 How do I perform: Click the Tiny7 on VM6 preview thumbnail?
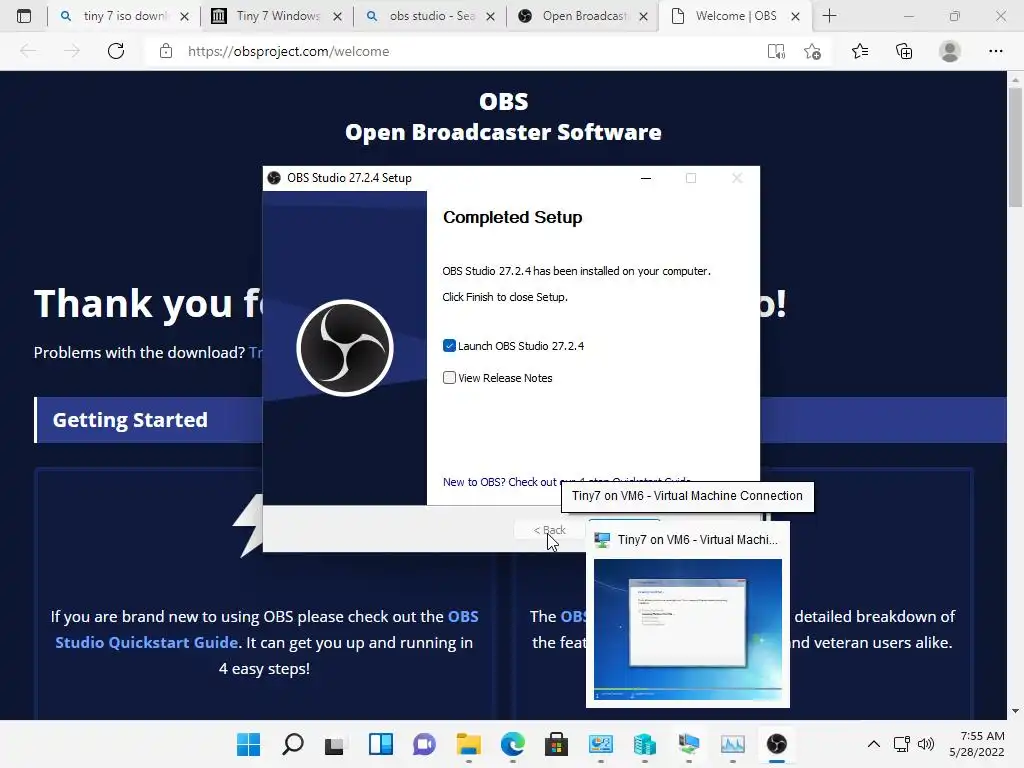(x=688, y=629)
